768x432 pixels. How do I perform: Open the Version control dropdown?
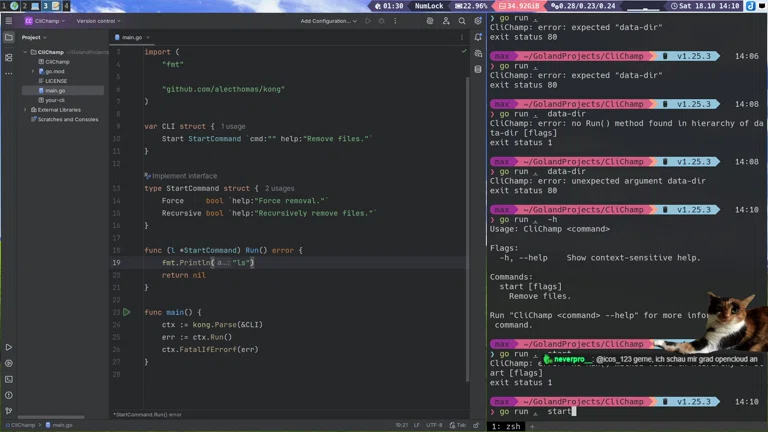[x=98, y=21]
